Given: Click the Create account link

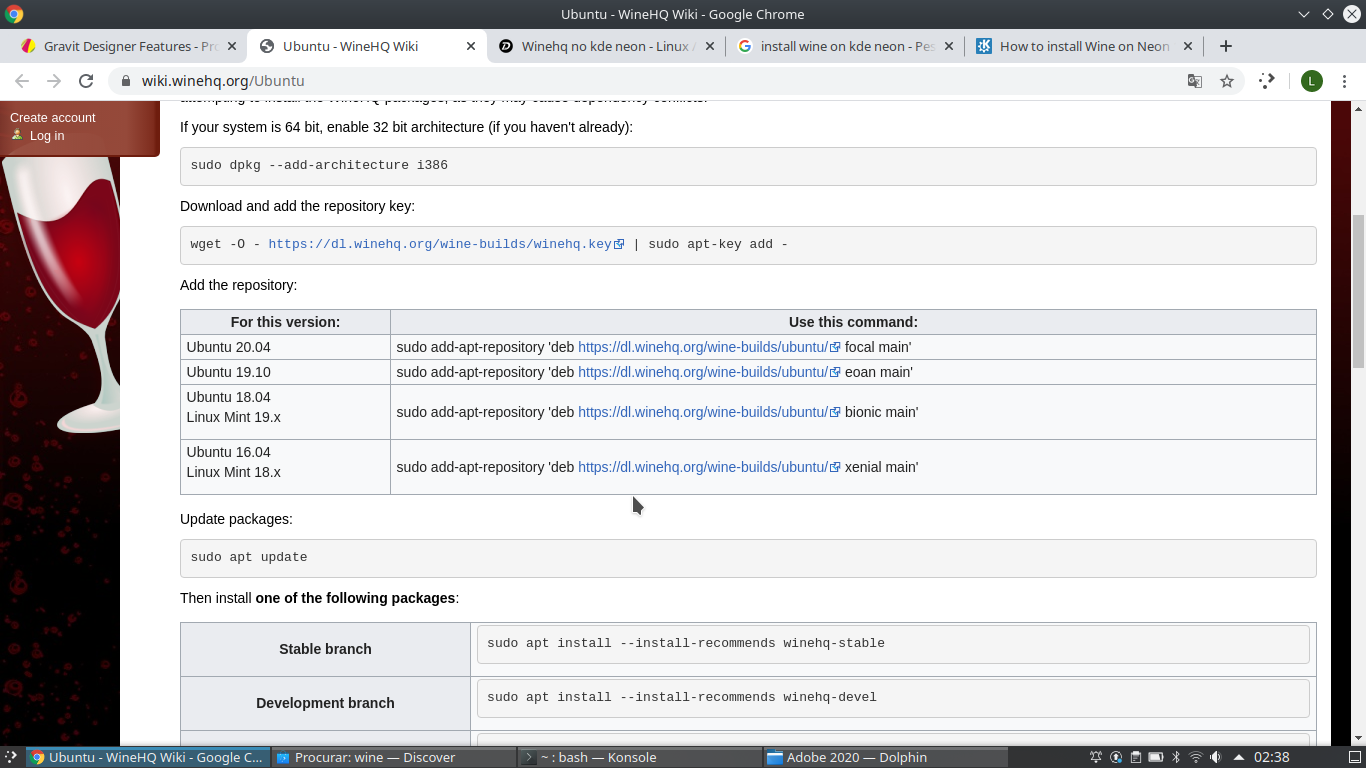Looking at the screenshot, I should 53,117.
